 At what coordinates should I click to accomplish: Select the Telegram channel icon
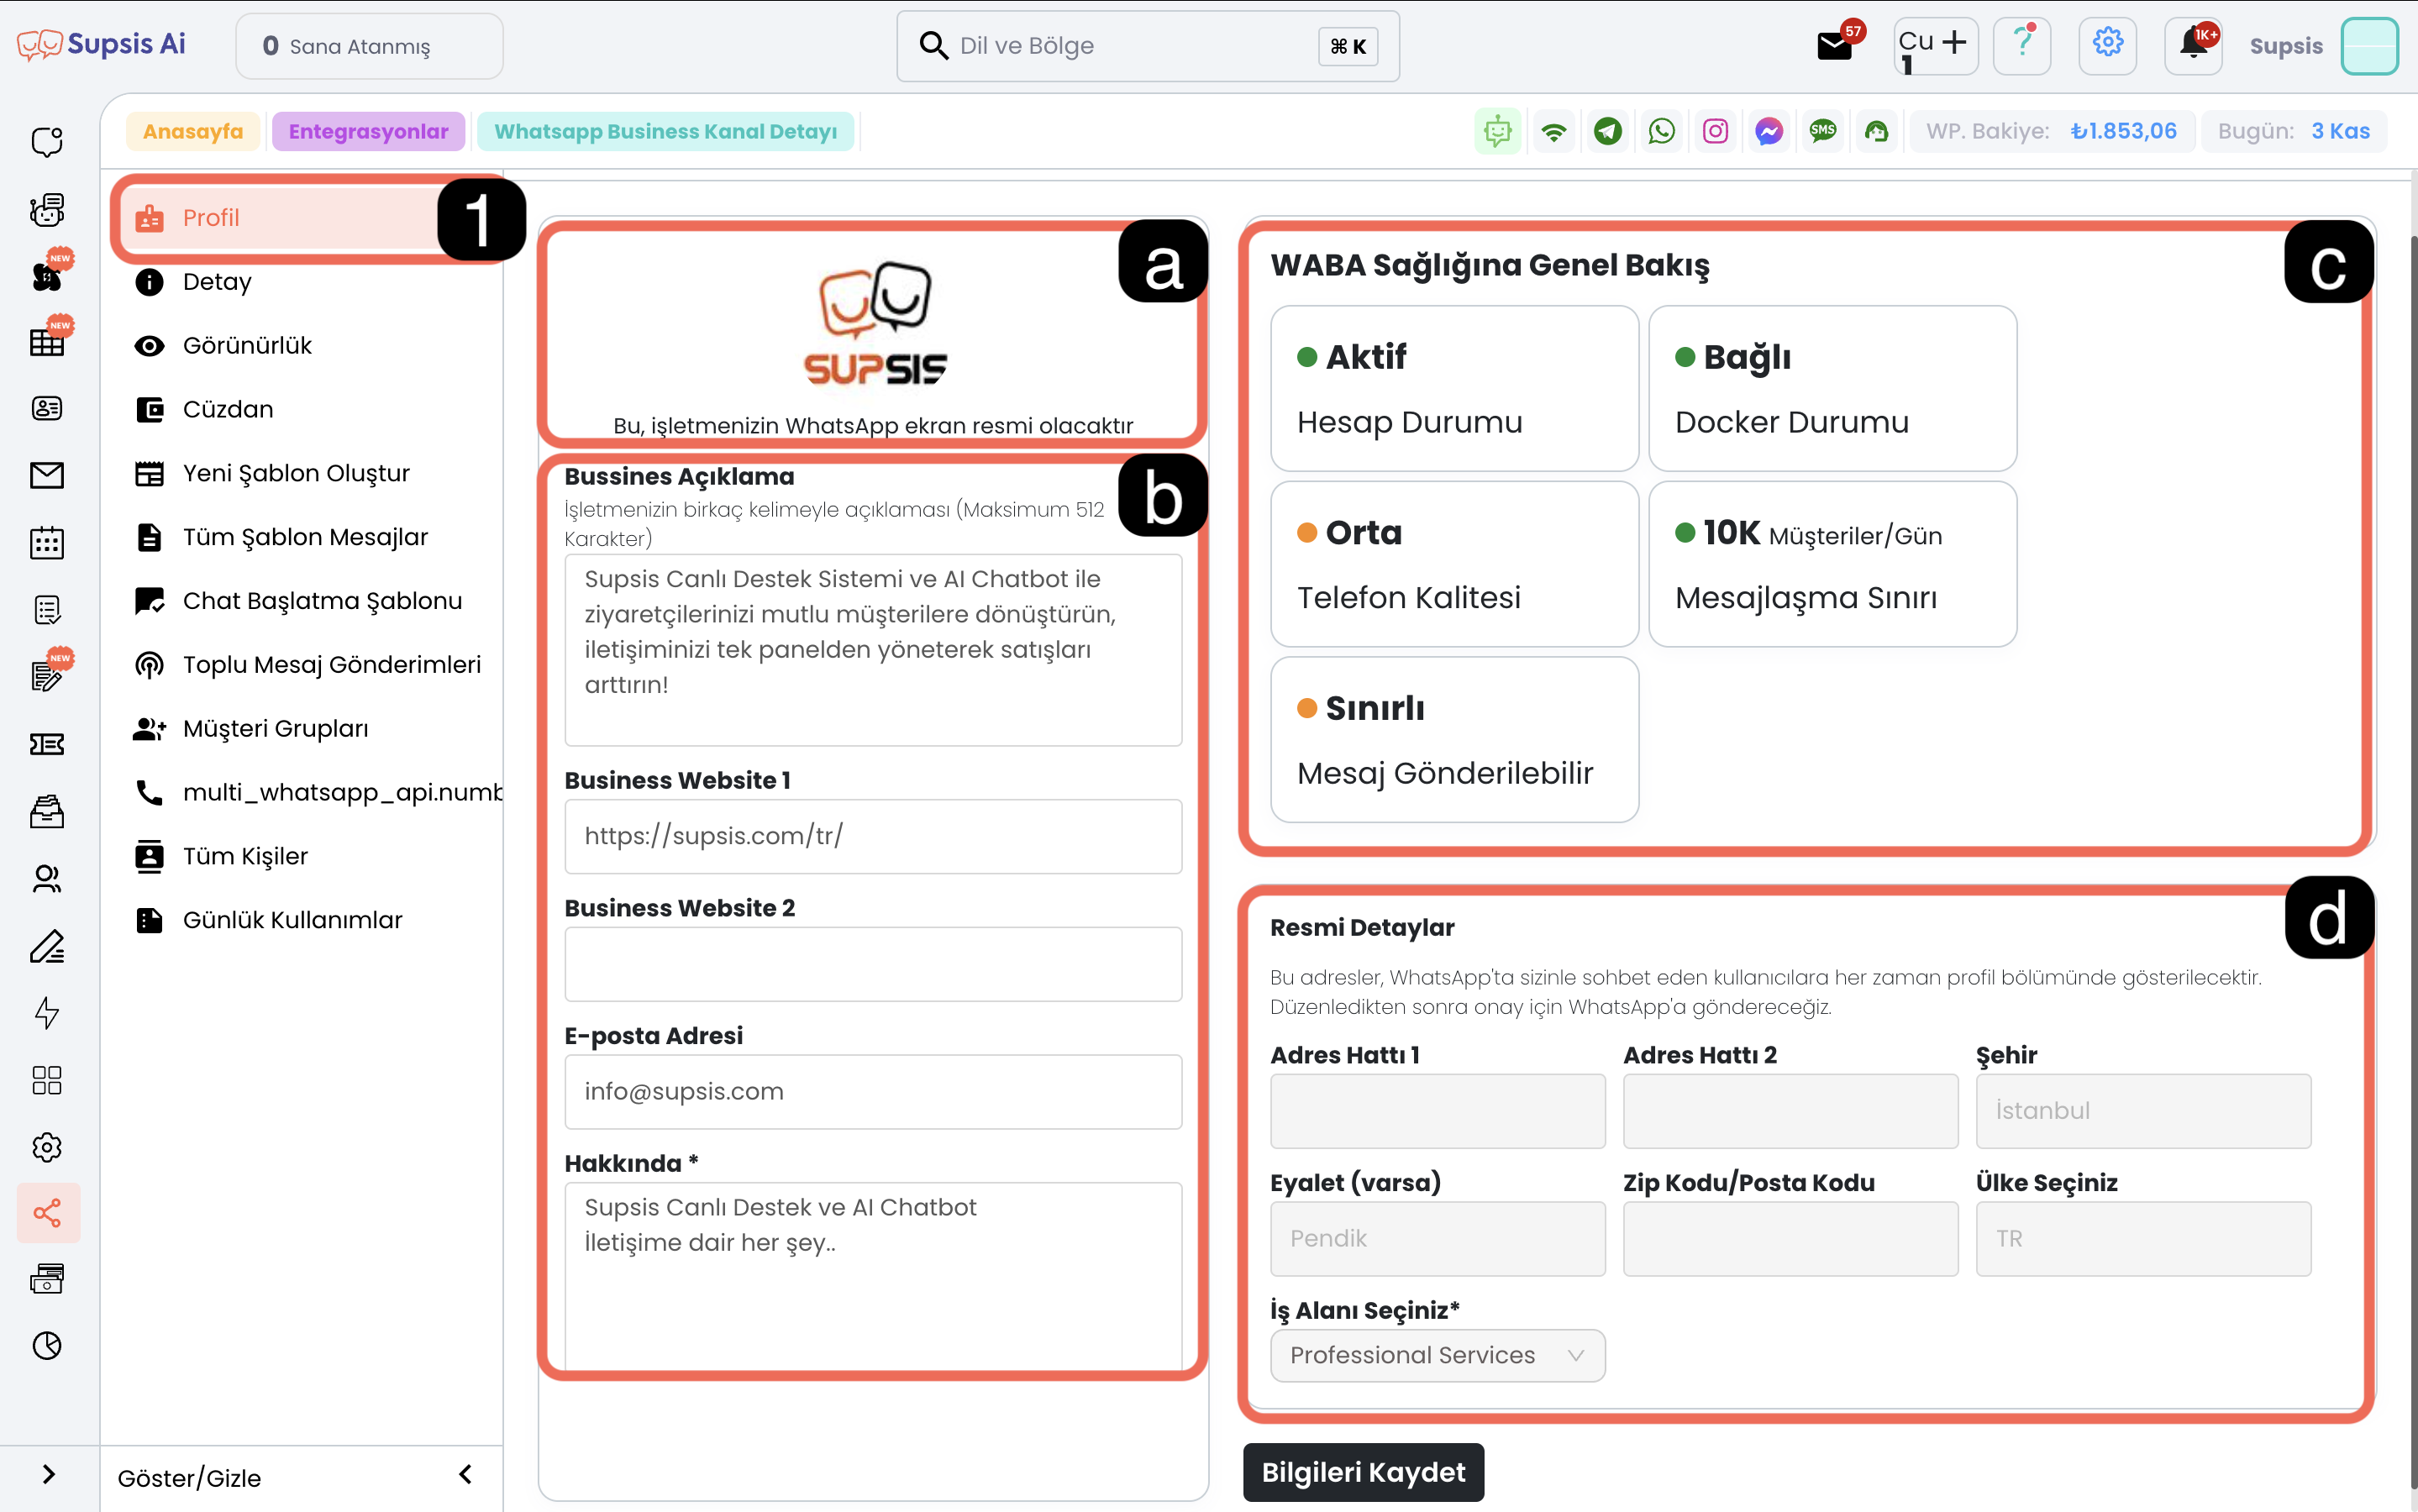(1608, 131)
